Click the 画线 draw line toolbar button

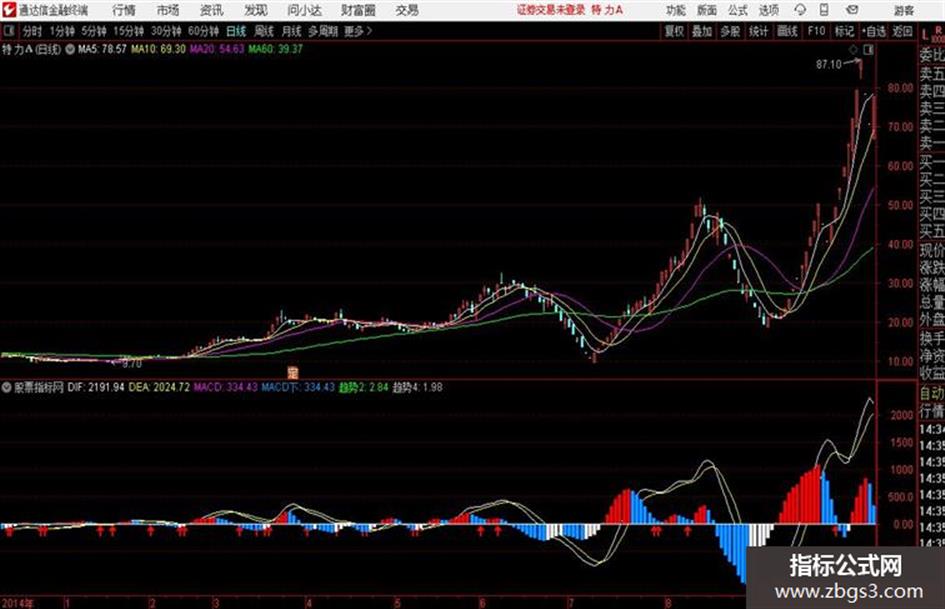click(787, 31)
